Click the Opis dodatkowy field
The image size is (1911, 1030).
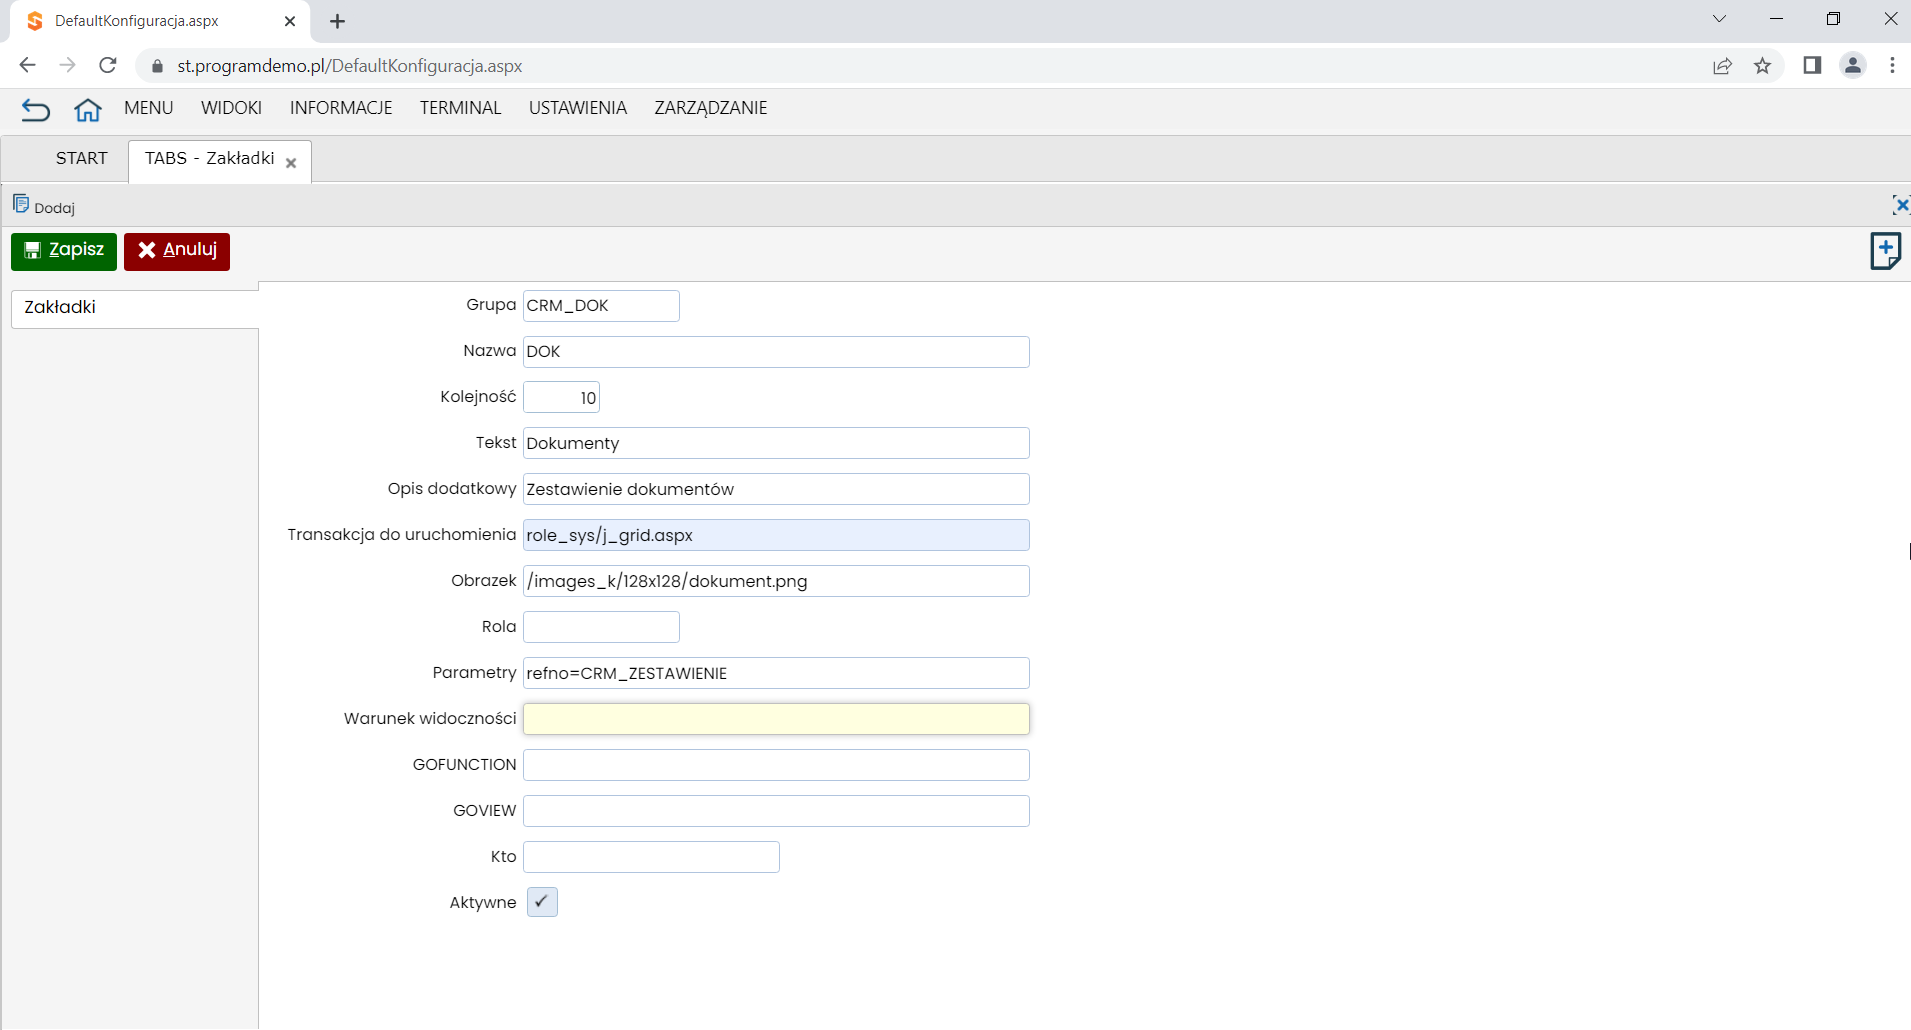[x=776, y=489]
